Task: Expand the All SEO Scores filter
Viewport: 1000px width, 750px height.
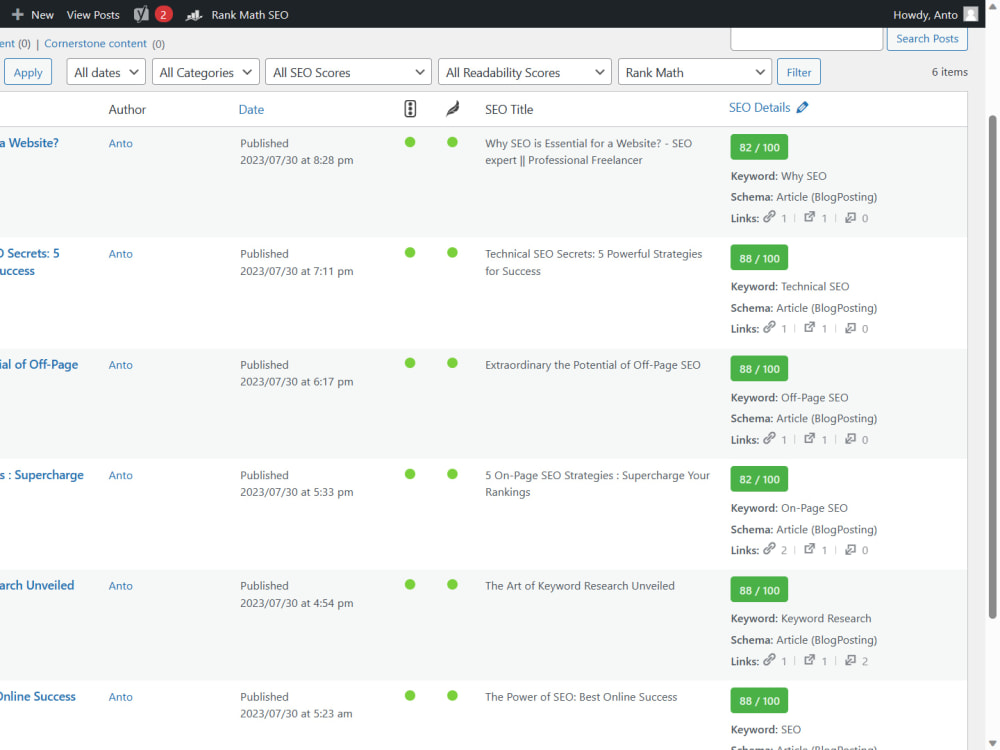Action: [348, 72]
